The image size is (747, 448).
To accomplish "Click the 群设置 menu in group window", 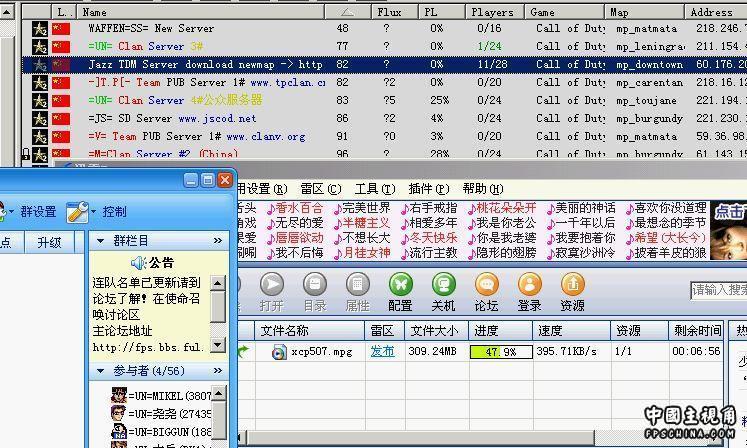I will tap(38, 212).
